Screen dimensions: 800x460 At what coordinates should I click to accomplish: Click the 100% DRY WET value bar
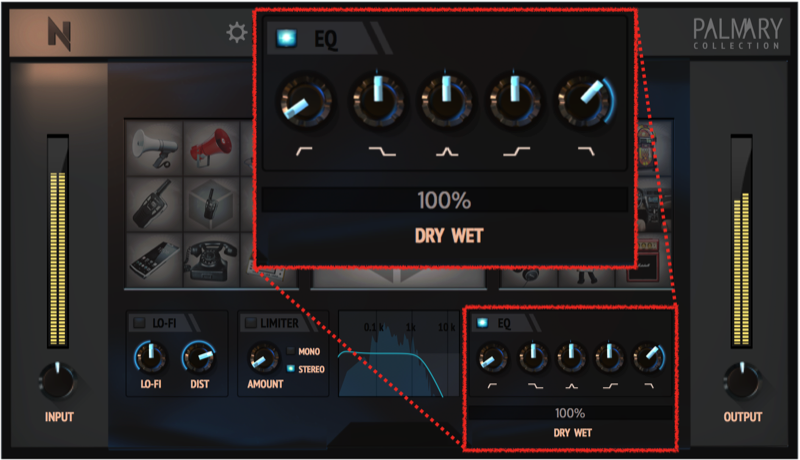pos(570,413)
